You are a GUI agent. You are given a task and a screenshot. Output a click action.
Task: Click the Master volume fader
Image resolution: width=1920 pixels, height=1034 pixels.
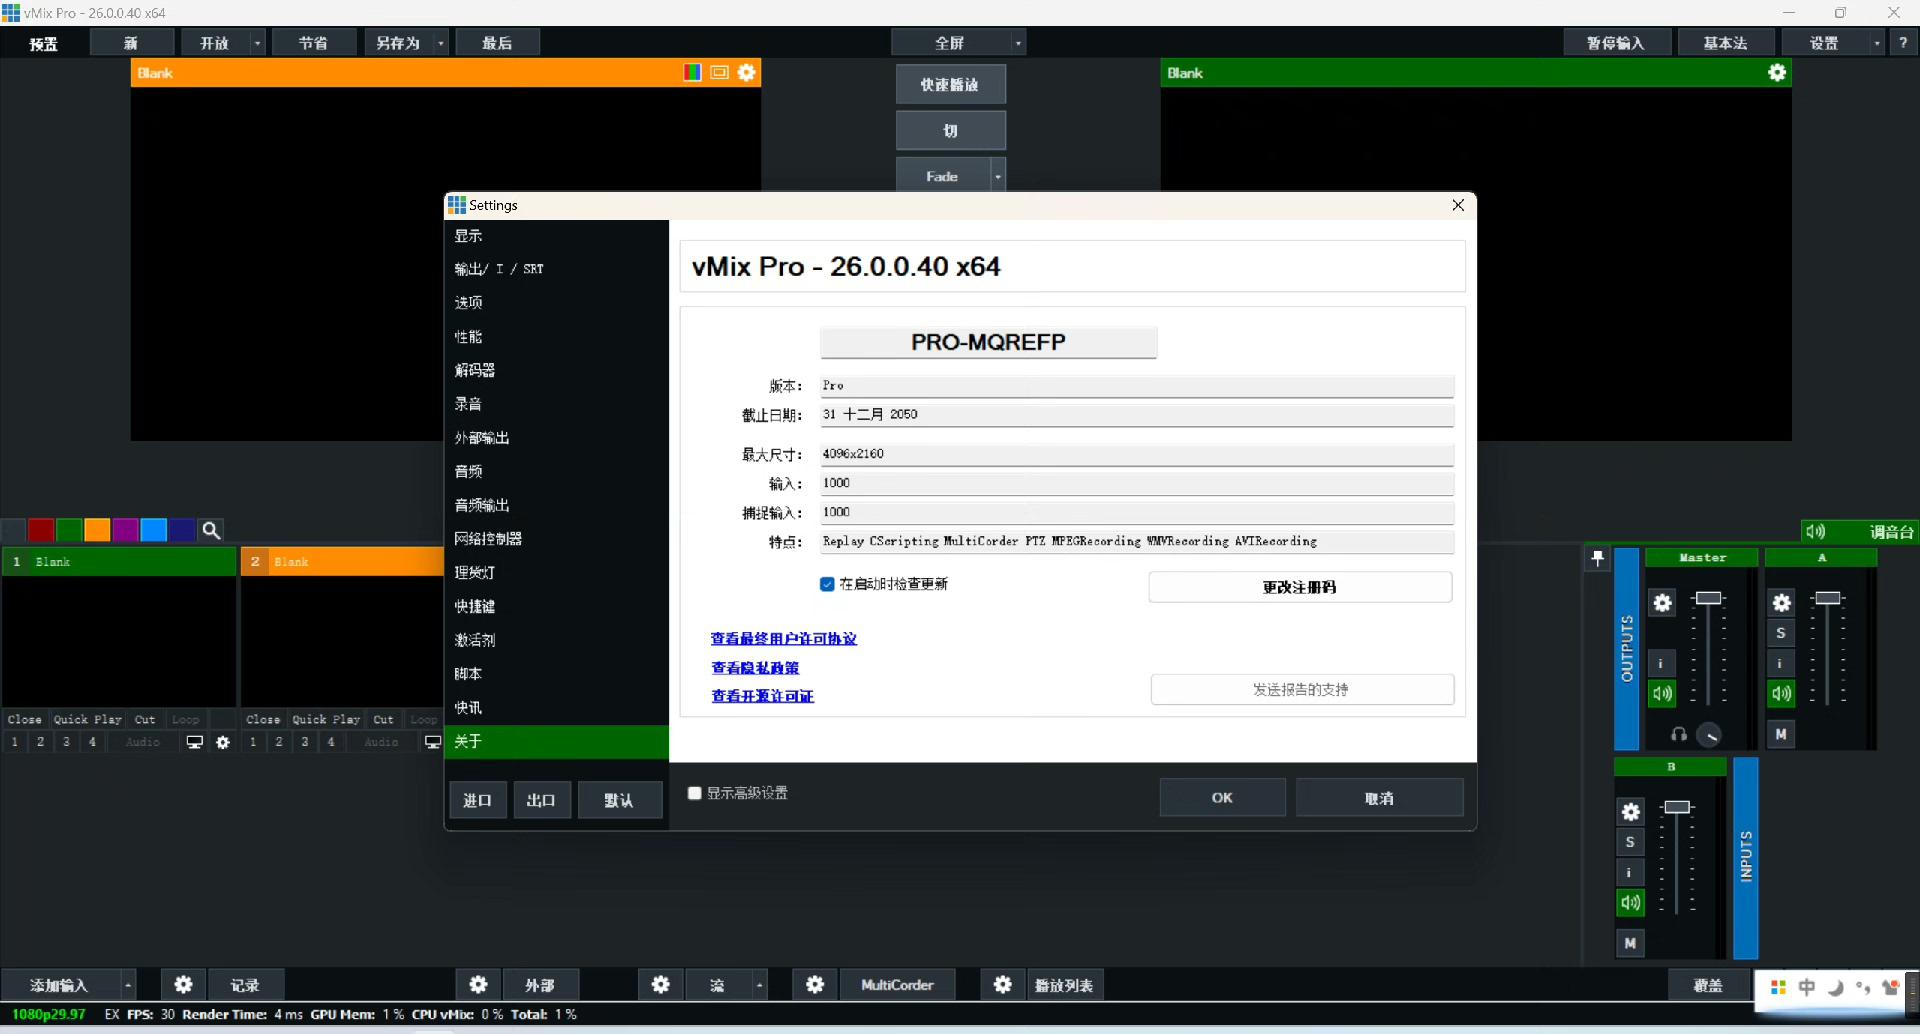[x=1709, y=598]
